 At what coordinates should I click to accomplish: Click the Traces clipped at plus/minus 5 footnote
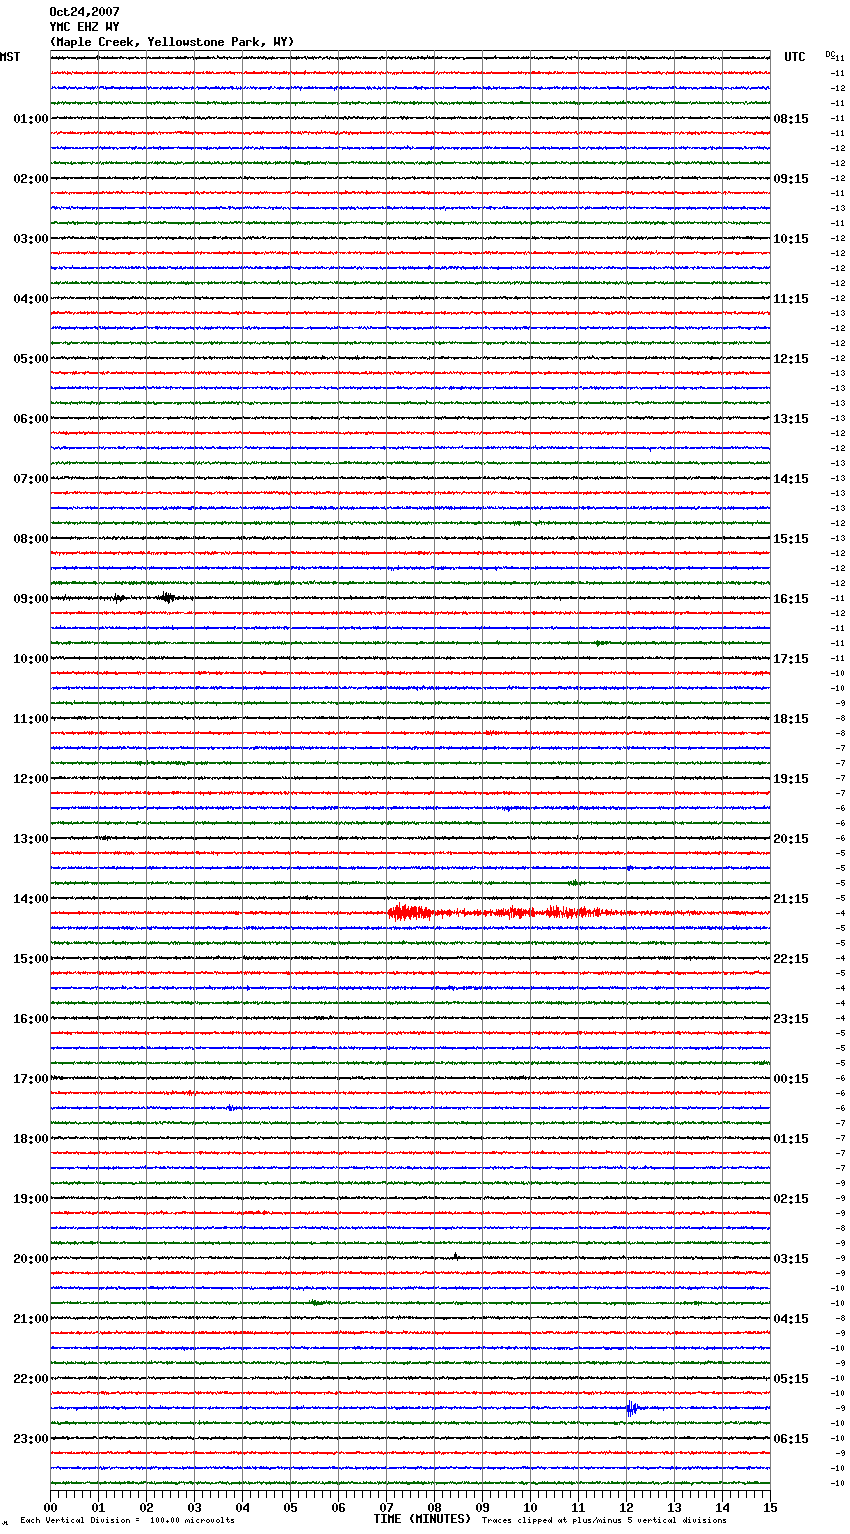(604, 1521)
